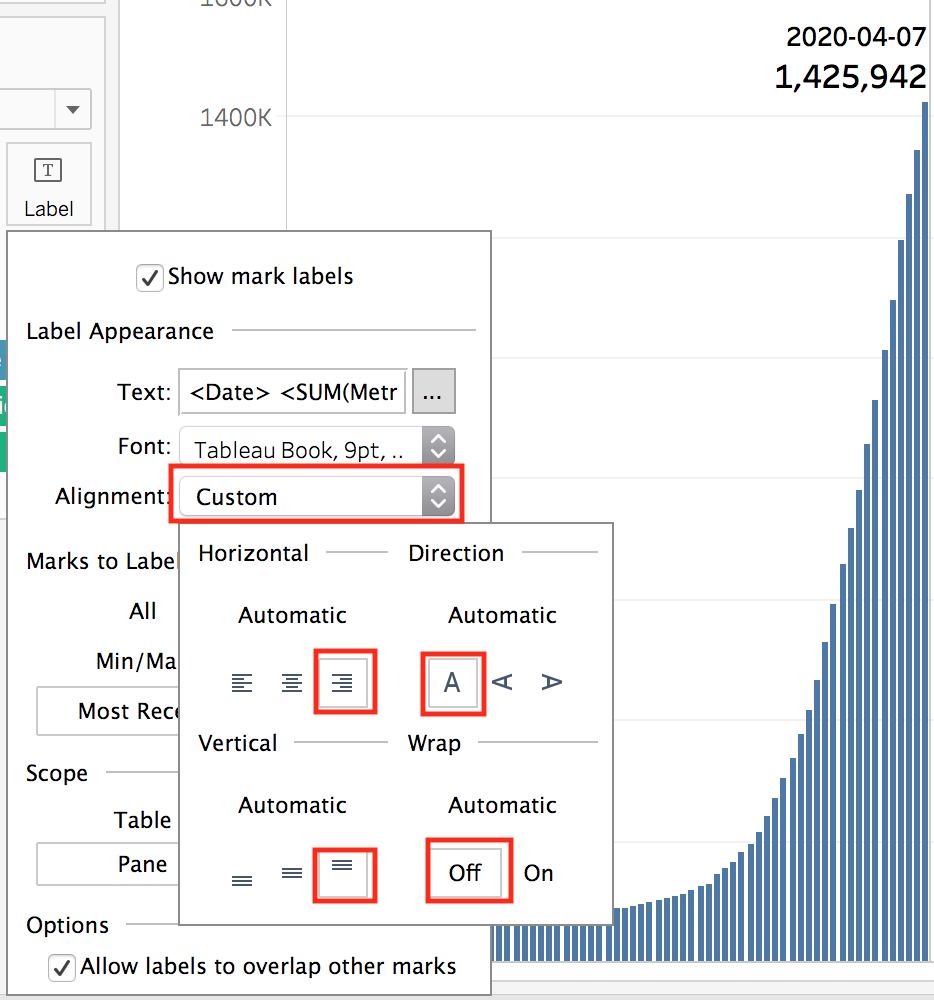934x1000 pixels.
Task: Select middle vertical alignment icon
Action: point(292,873)
